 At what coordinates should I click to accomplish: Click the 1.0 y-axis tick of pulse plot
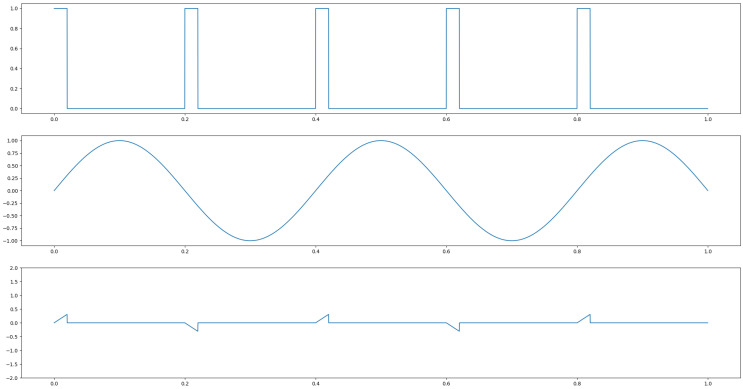(x=14, y=9)
